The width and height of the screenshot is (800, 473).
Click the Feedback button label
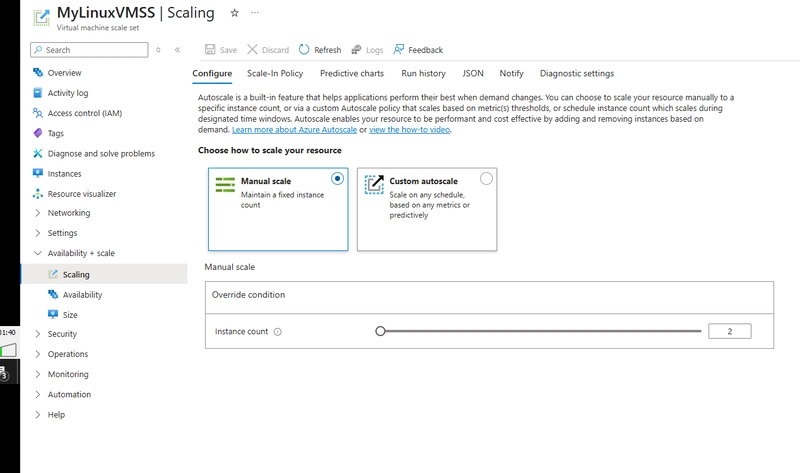point(426,50)
